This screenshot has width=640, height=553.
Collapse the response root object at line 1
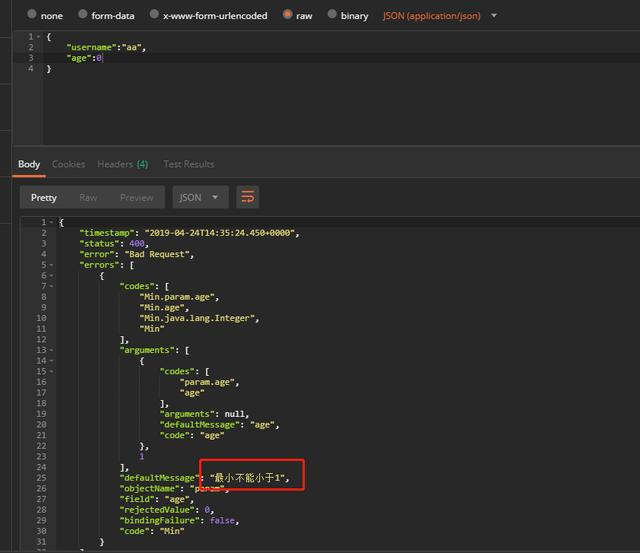click(51, 222)
